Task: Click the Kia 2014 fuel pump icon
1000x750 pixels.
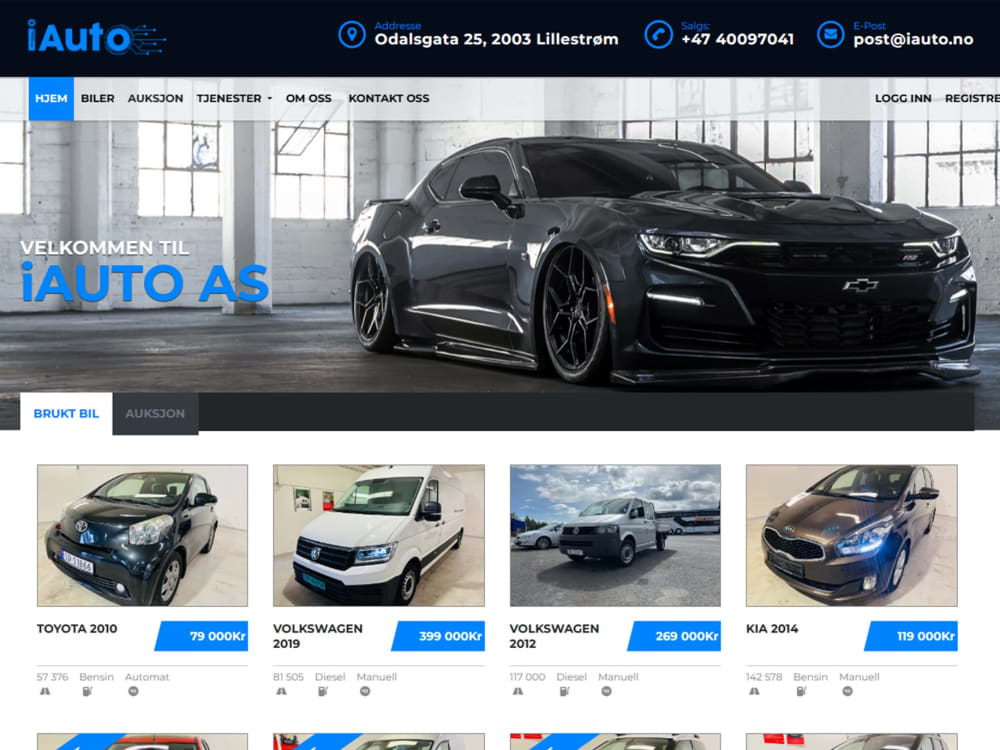Action: 802,691
